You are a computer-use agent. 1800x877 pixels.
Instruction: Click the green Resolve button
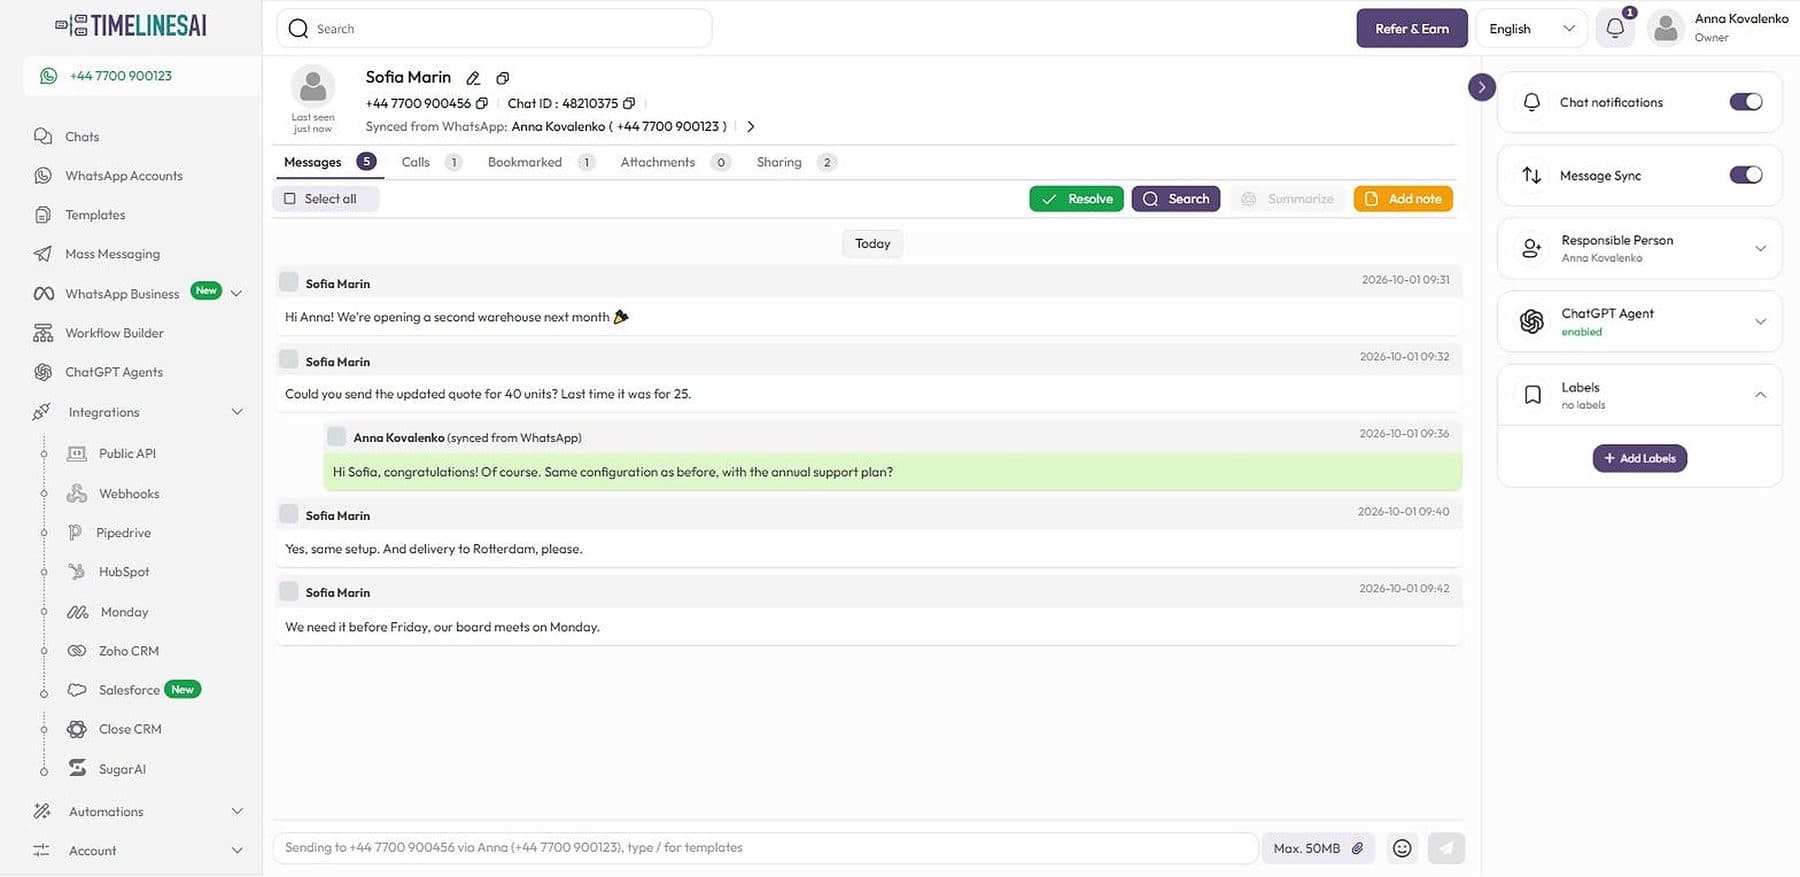[x=1077, y=199]
